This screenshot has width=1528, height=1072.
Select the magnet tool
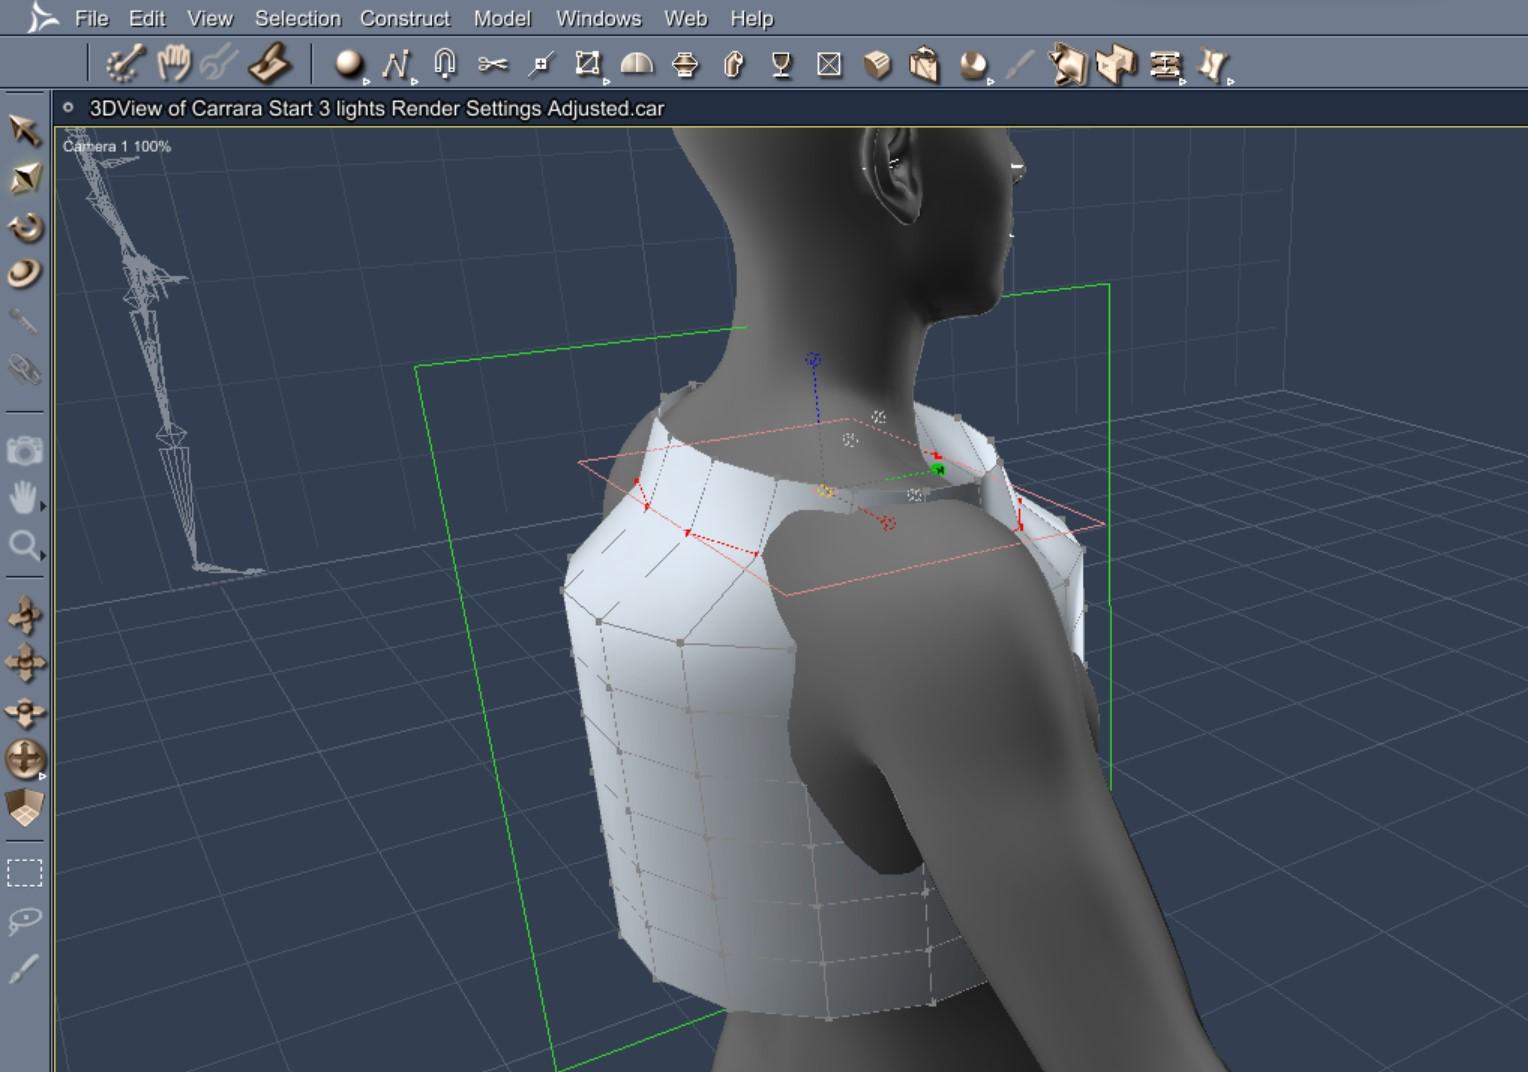pyautogui.click(x=445, y=64)
